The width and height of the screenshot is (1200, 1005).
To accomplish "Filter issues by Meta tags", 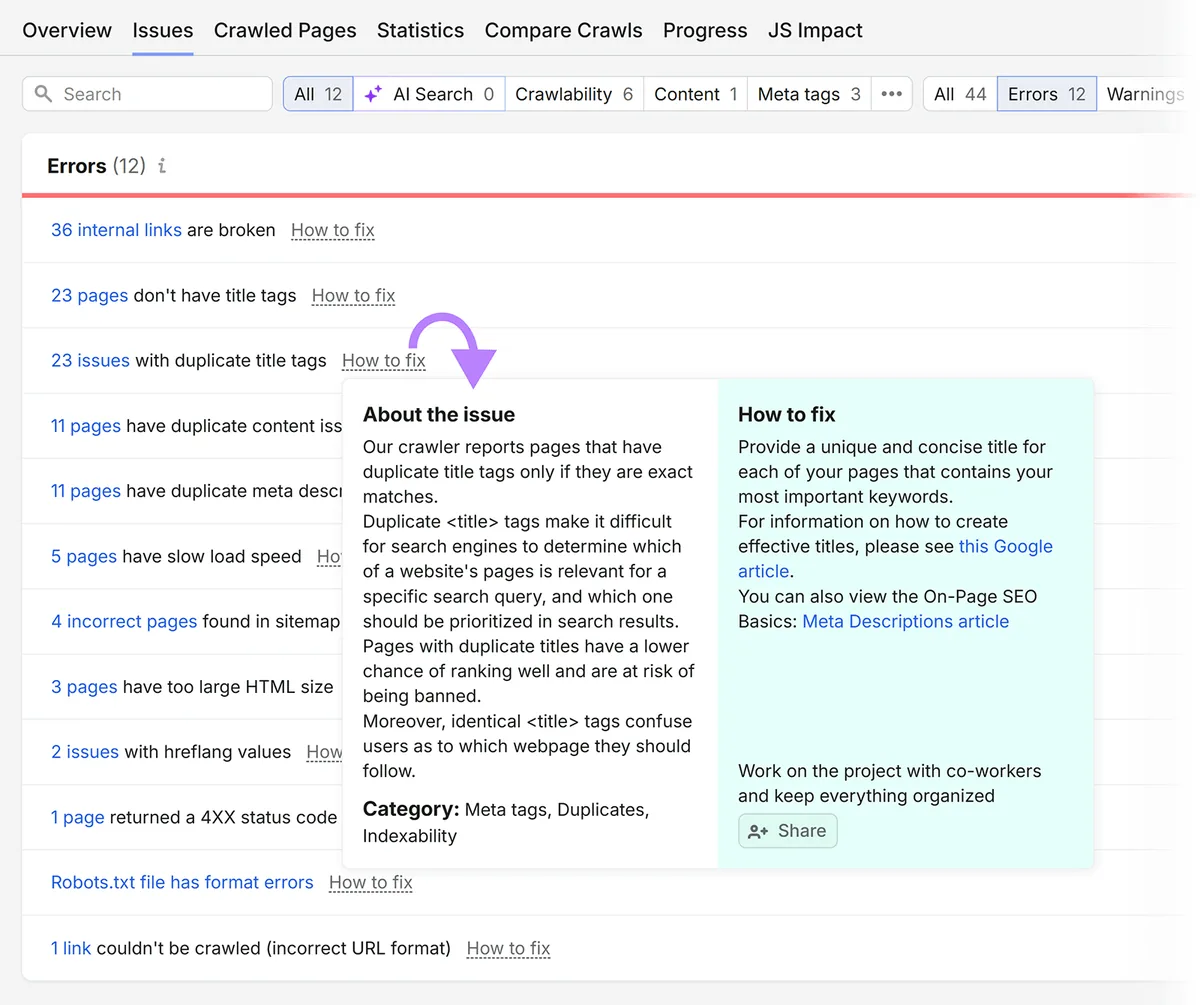I will point(809,94).
